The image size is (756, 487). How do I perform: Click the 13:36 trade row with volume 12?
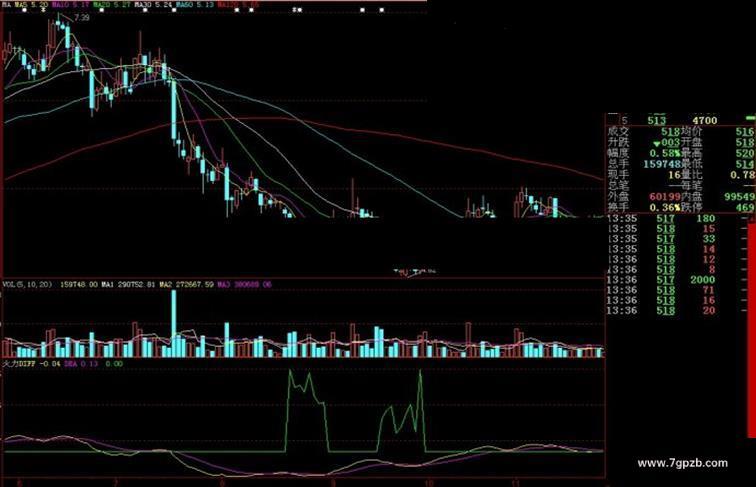(662, 259)
